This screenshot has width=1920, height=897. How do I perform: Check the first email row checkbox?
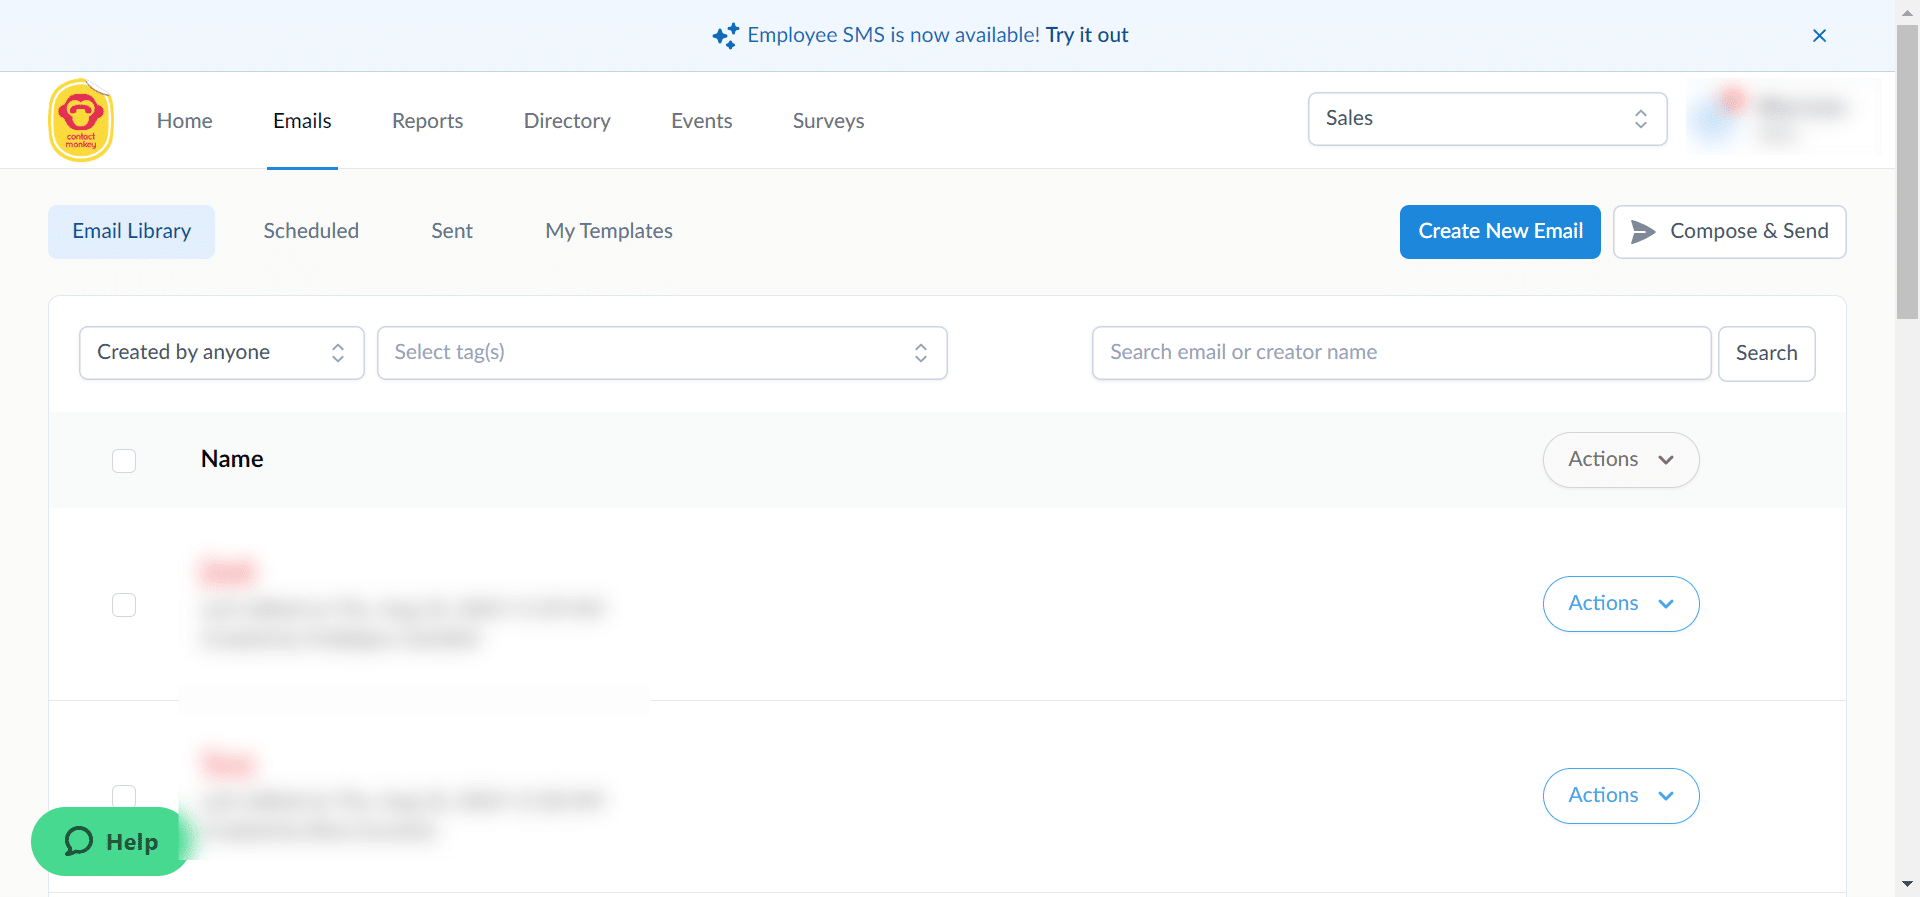(124, 605)
